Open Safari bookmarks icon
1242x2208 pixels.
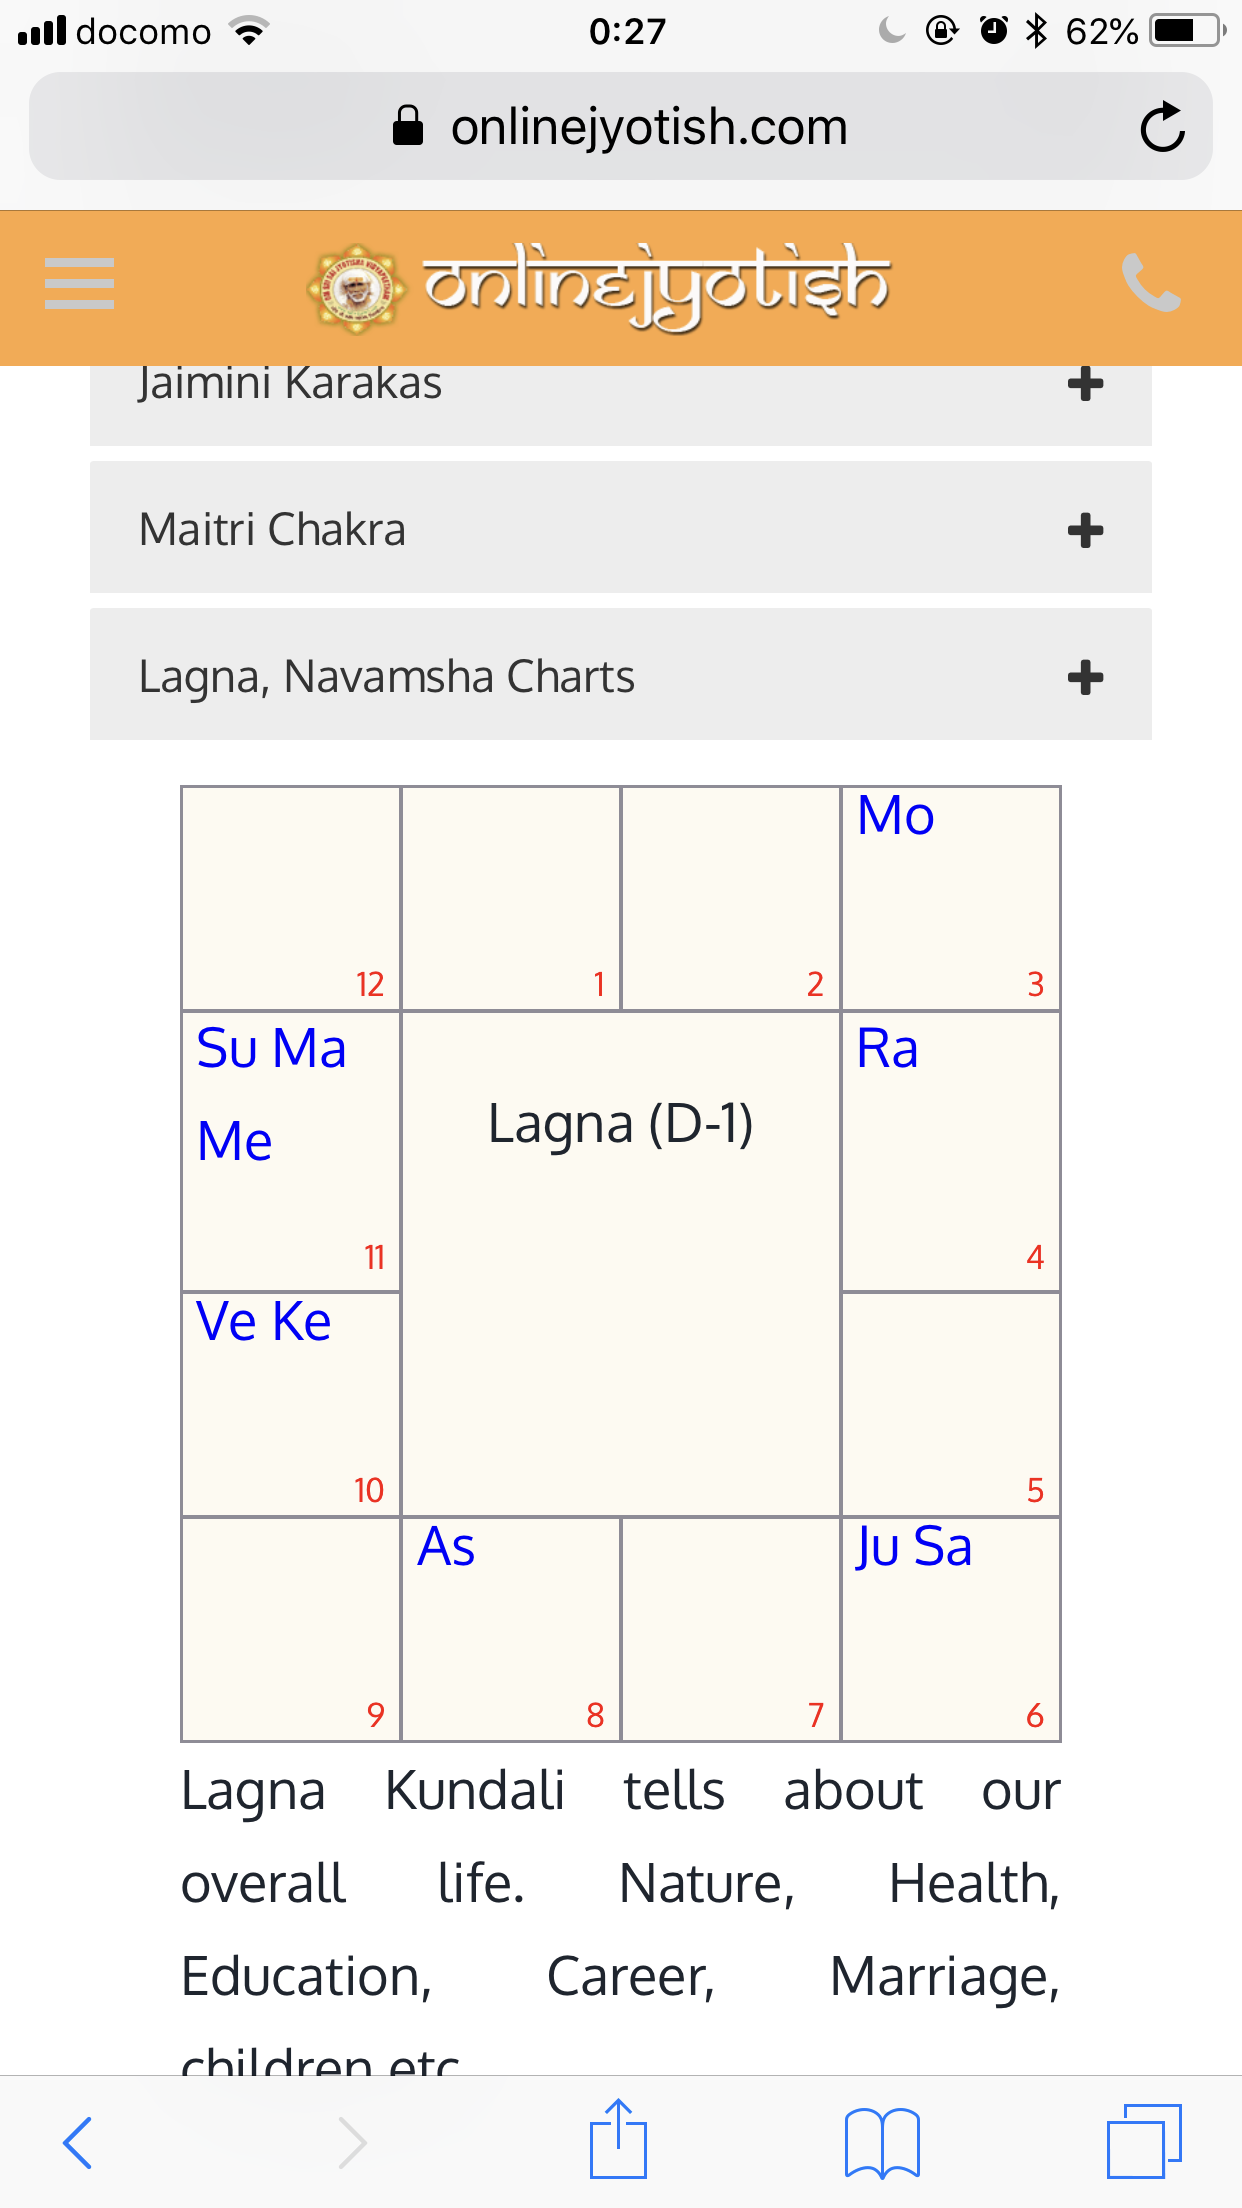pos(881,2142)
